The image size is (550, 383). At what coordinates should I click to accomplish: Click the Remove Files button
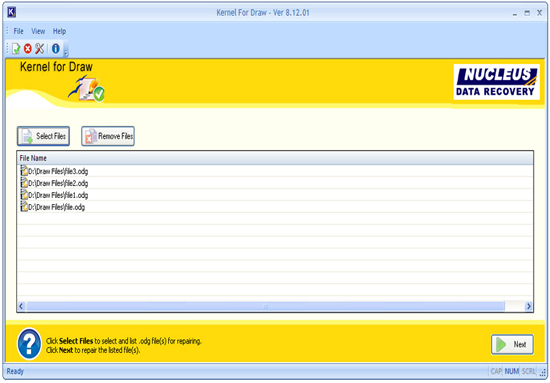(x=108, y=136)
